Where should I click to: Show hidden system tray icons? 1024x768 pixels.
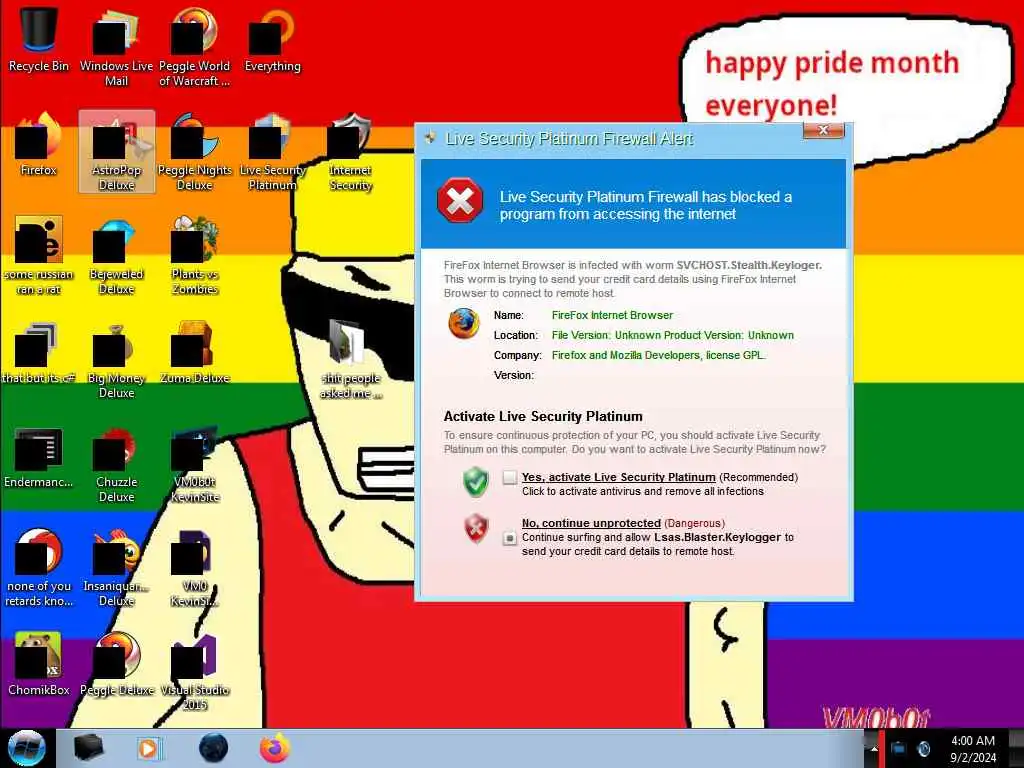coord(874,749)
